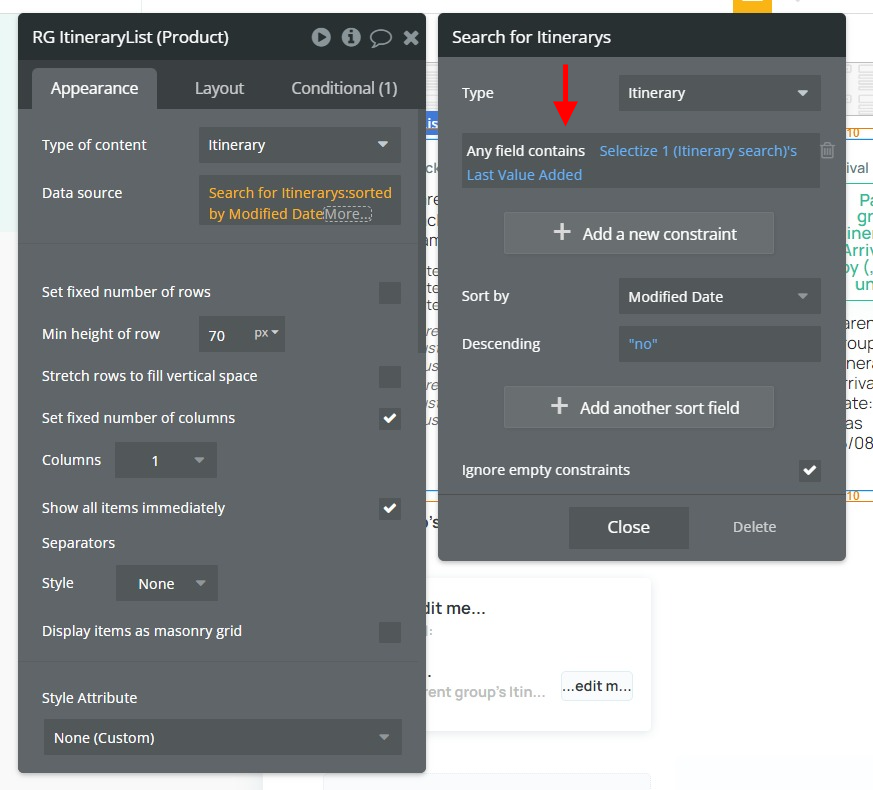
Task: Uncheck Set fixed number of columns
Action: [x=390, y=418]
